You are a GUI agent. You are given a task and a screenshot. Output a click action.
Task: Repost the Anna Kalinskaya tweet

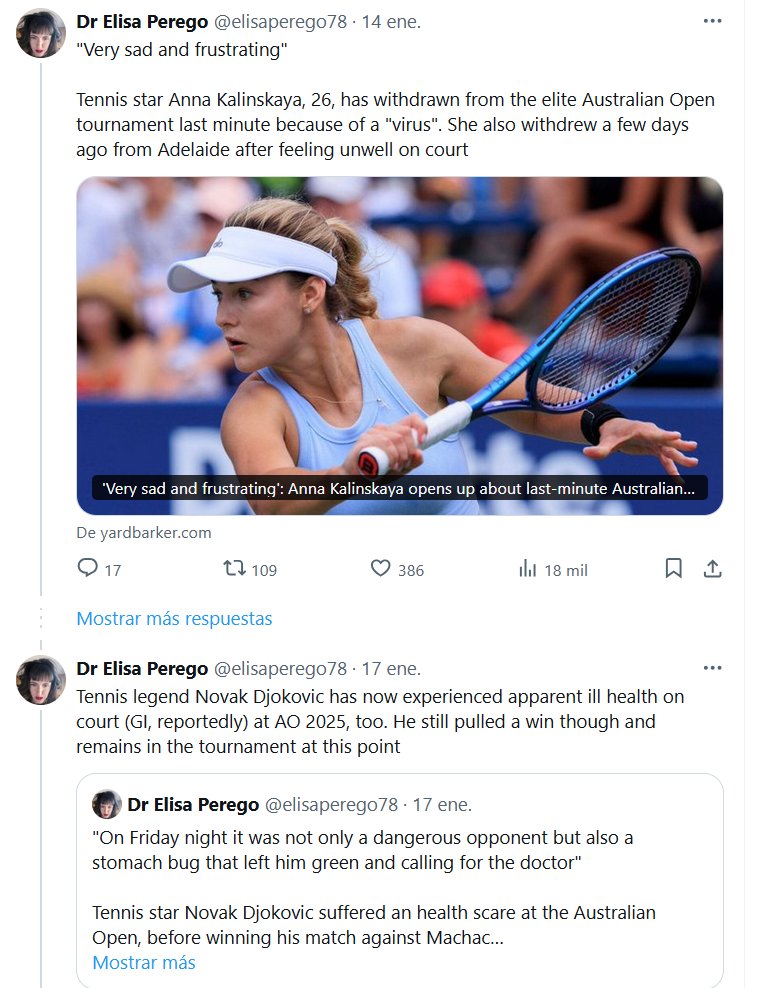coord(234,569)
